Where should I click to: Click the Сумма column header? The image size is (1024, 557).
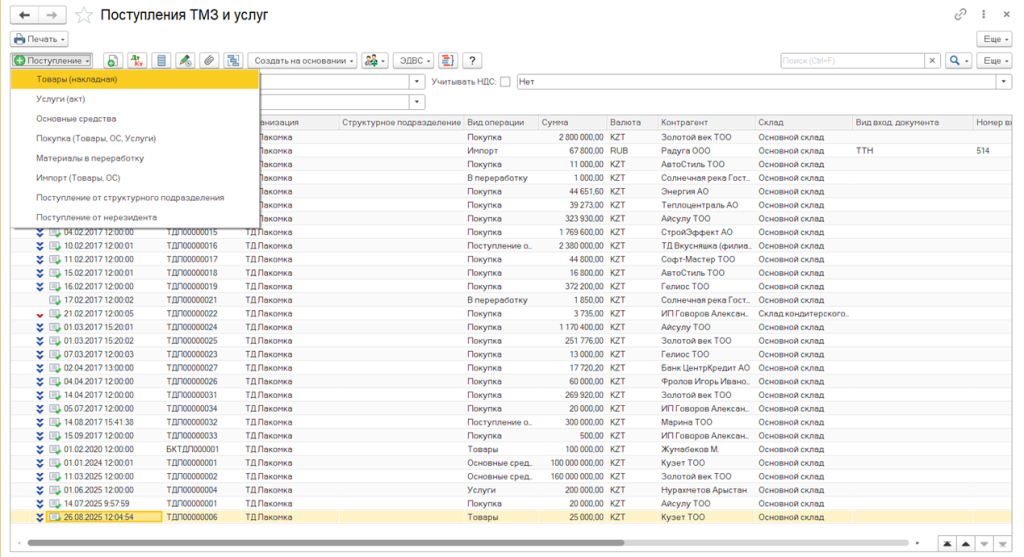pos(571,122)
